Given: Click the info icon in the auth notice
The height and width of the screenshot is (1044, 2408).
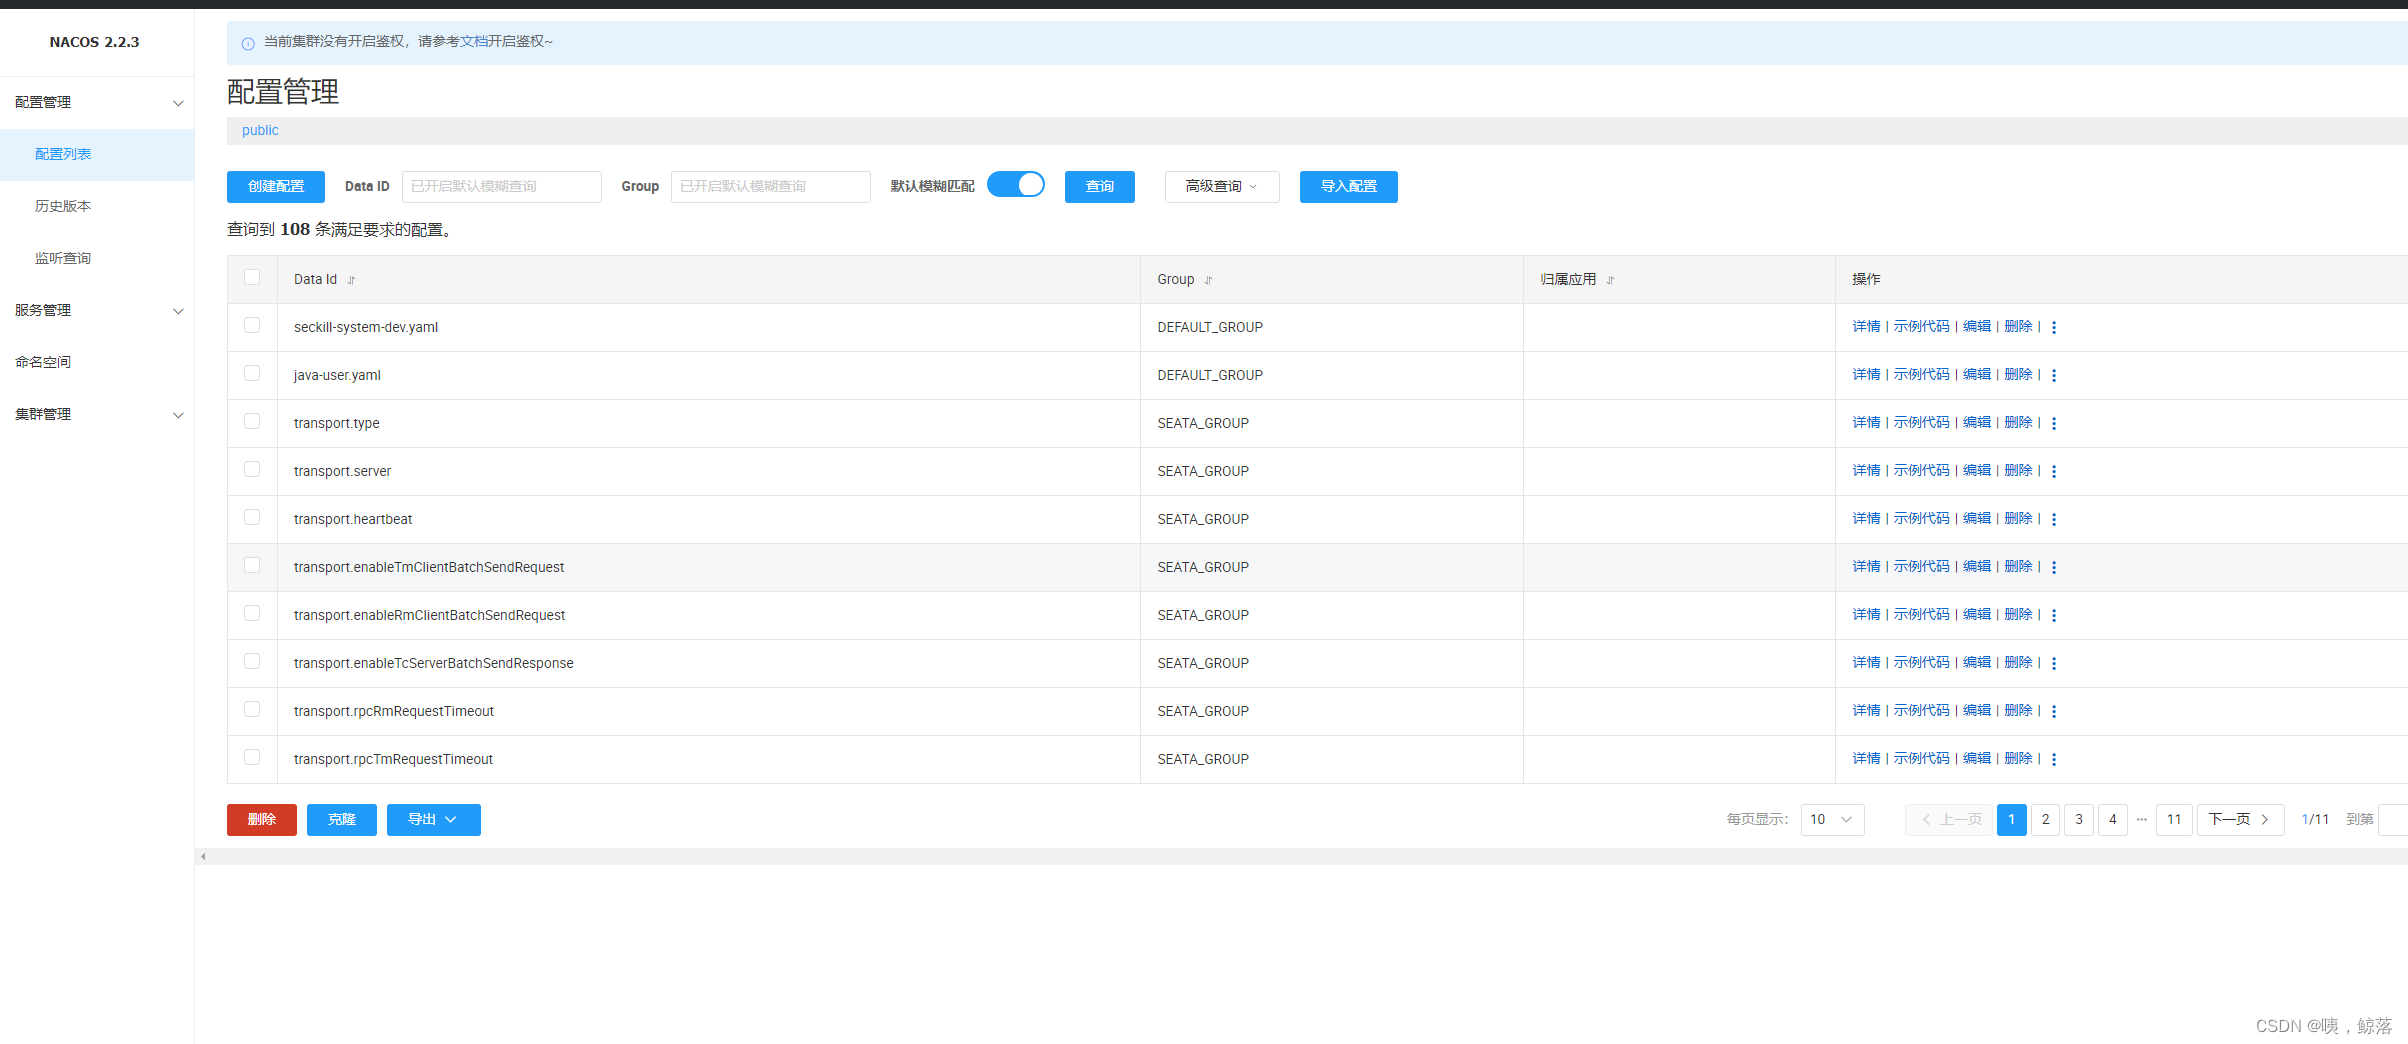Looking at the screenshot, I should click(x=248, y=43).
